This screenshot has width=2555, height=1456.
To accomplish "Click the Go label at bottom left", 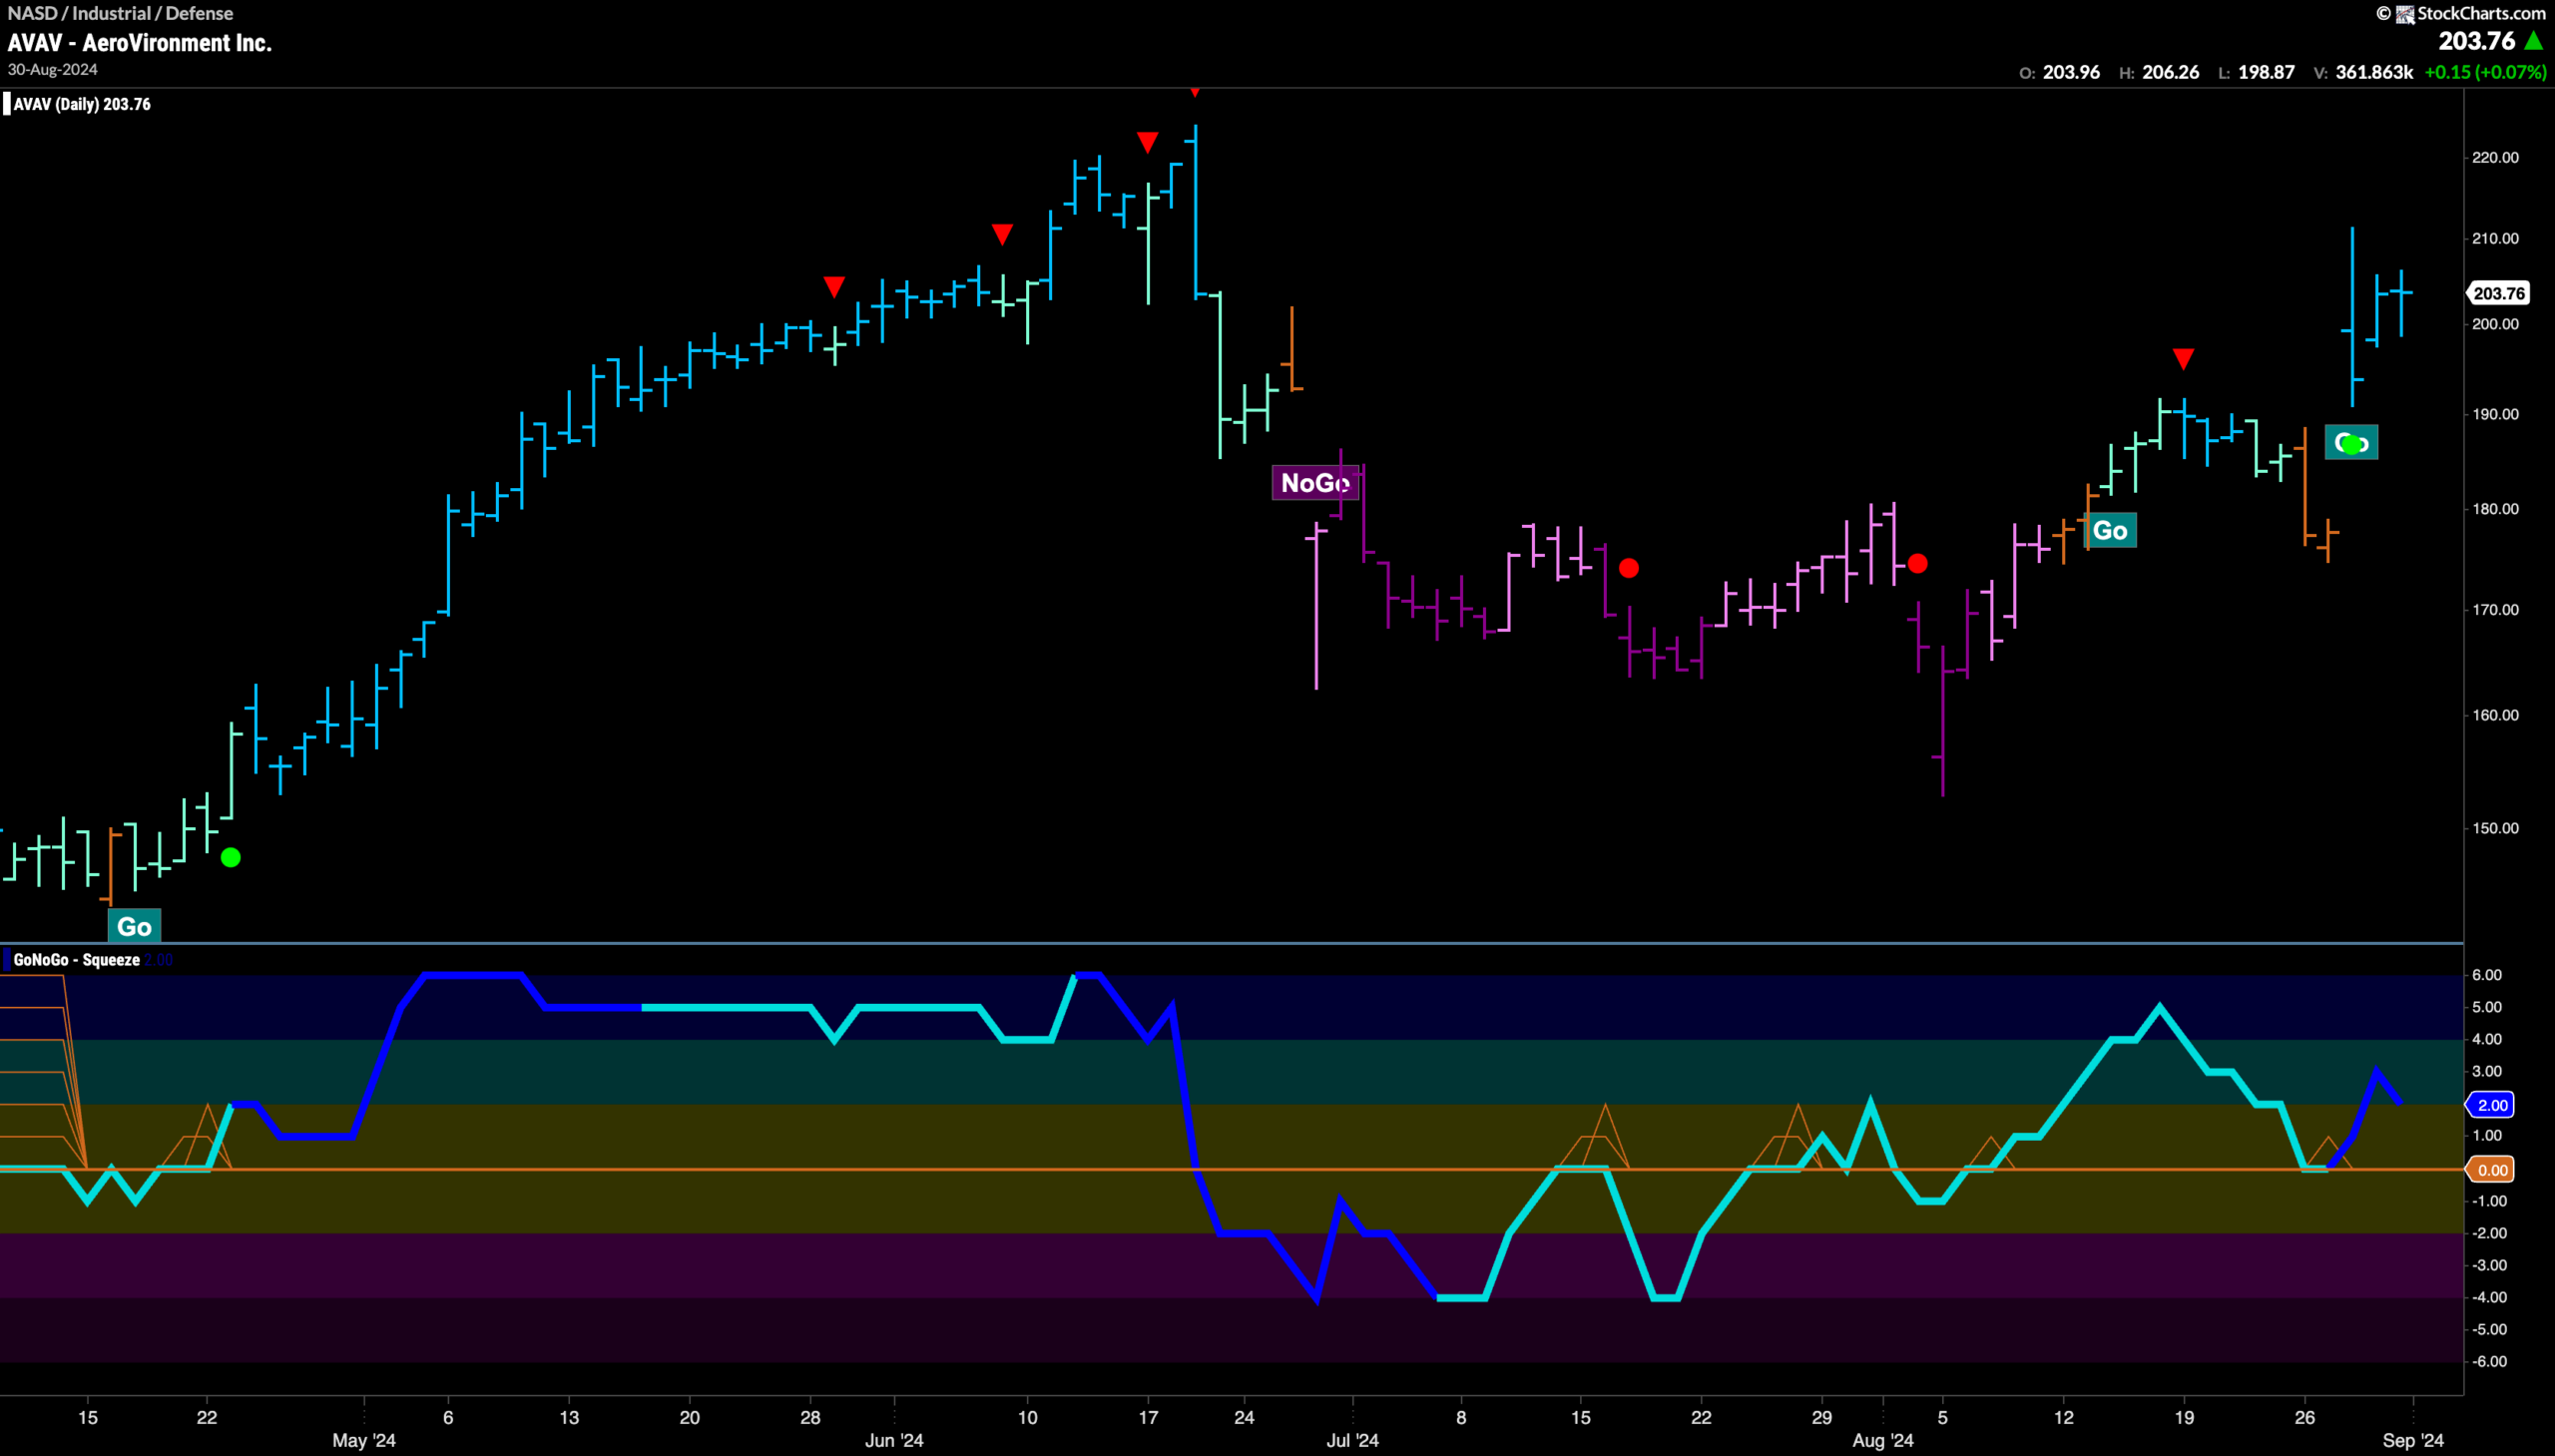I will pos(134,926).
